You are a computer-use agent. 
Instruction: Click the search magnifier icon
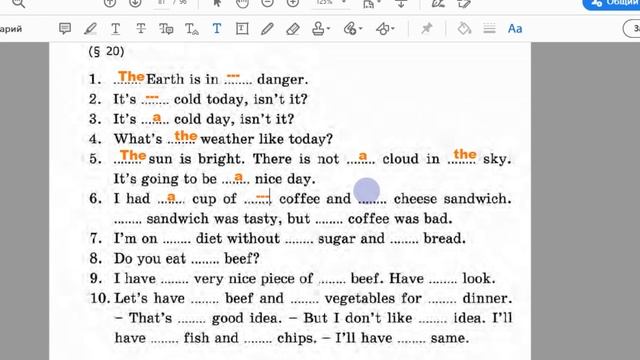(19, 3)
